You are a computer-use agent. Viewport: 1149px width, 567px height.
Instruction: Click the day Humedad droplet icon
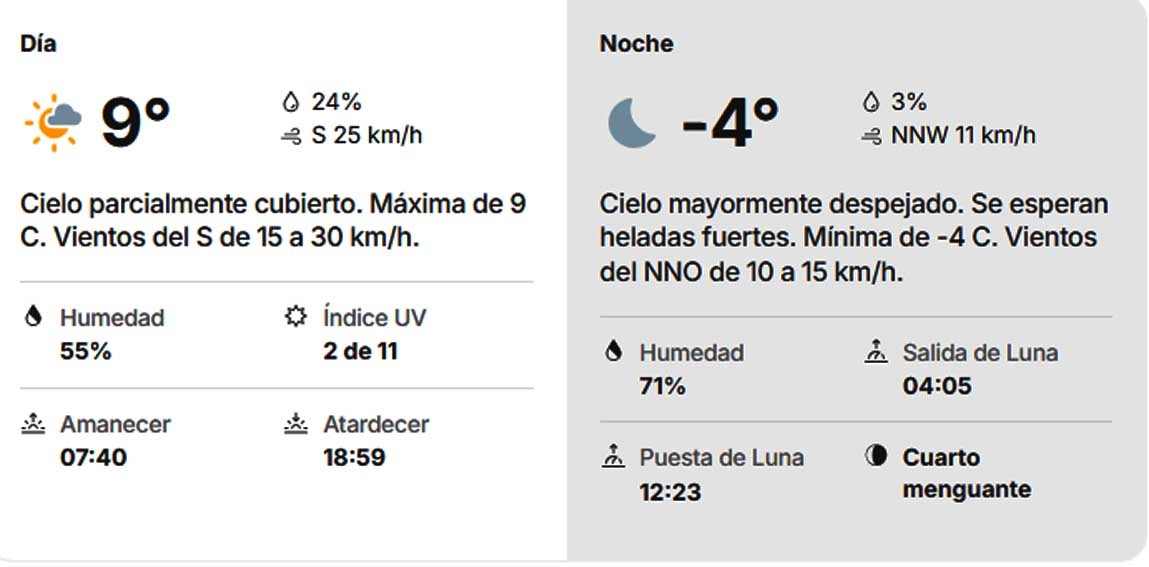click(33, 316)
